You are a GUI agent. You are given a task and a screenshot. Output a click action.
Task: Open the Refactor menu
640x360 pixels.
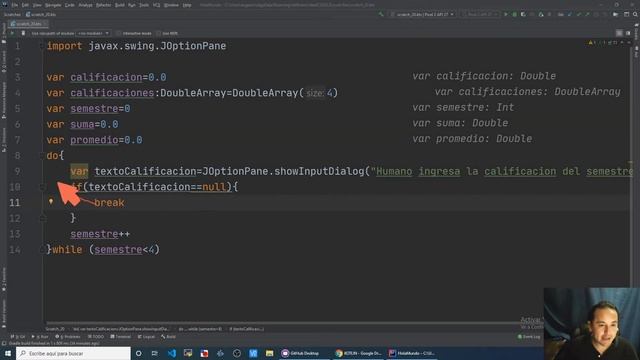[103, 5]
